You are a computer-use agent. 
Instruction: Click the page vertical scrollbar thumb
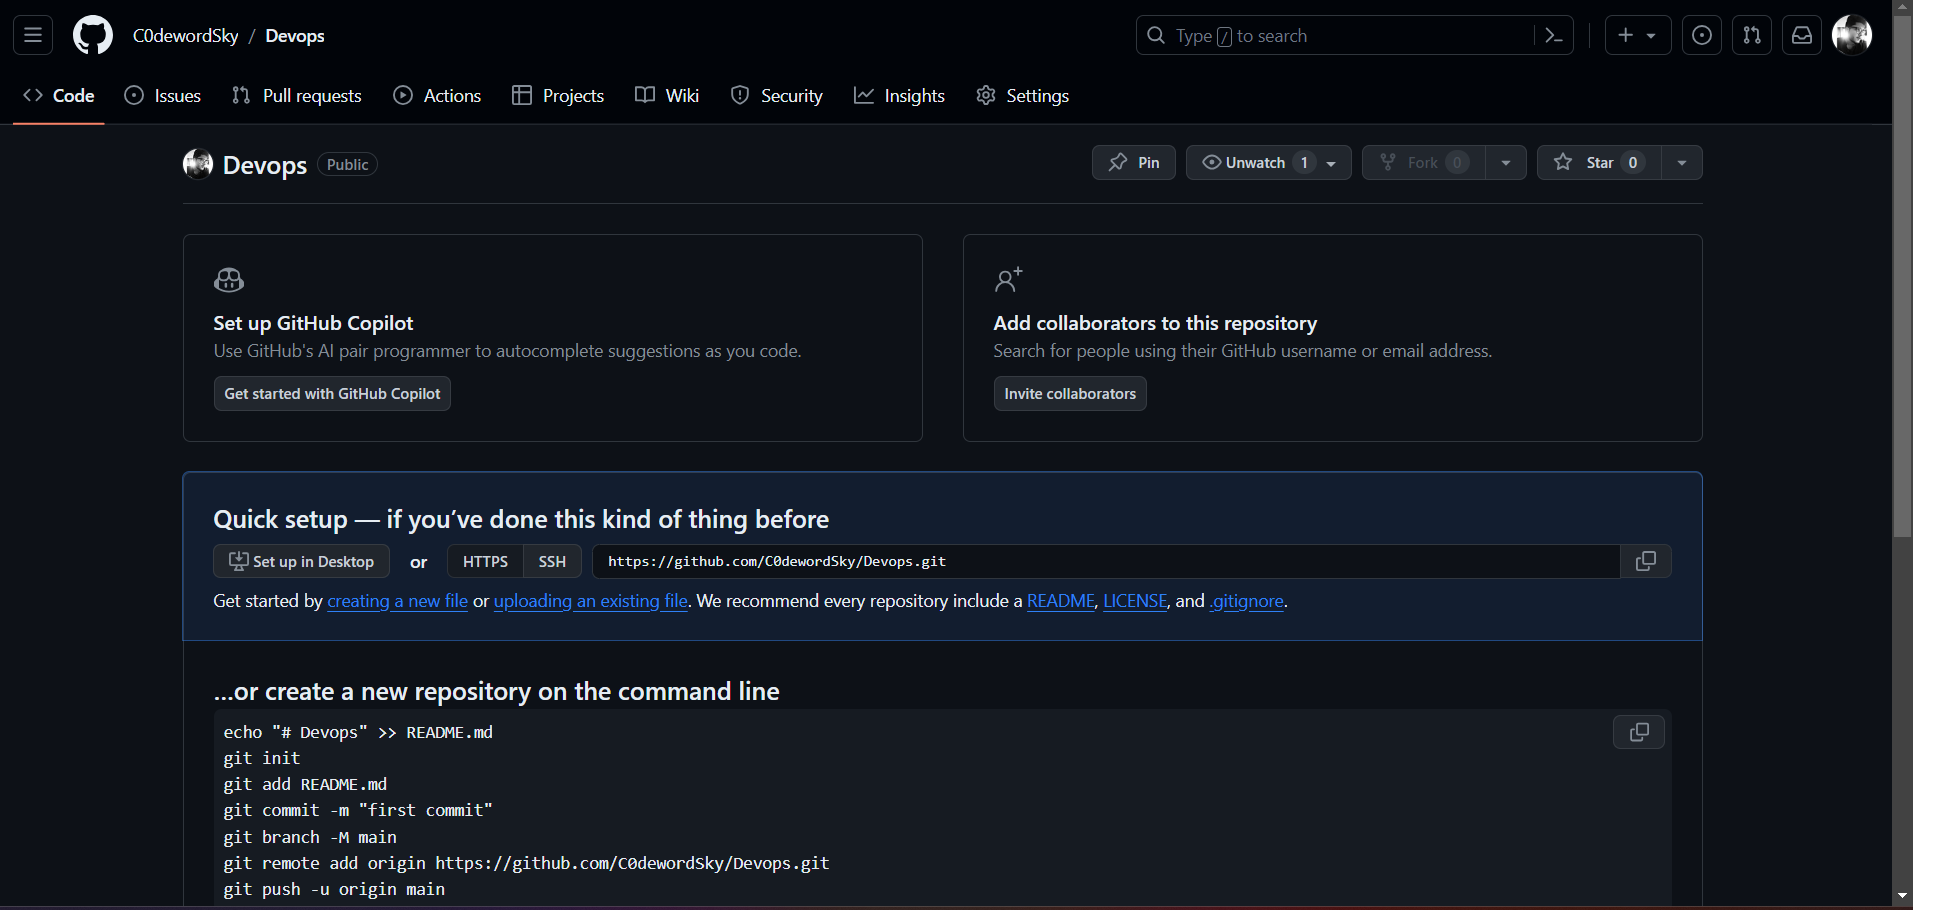pos(1902,275)
